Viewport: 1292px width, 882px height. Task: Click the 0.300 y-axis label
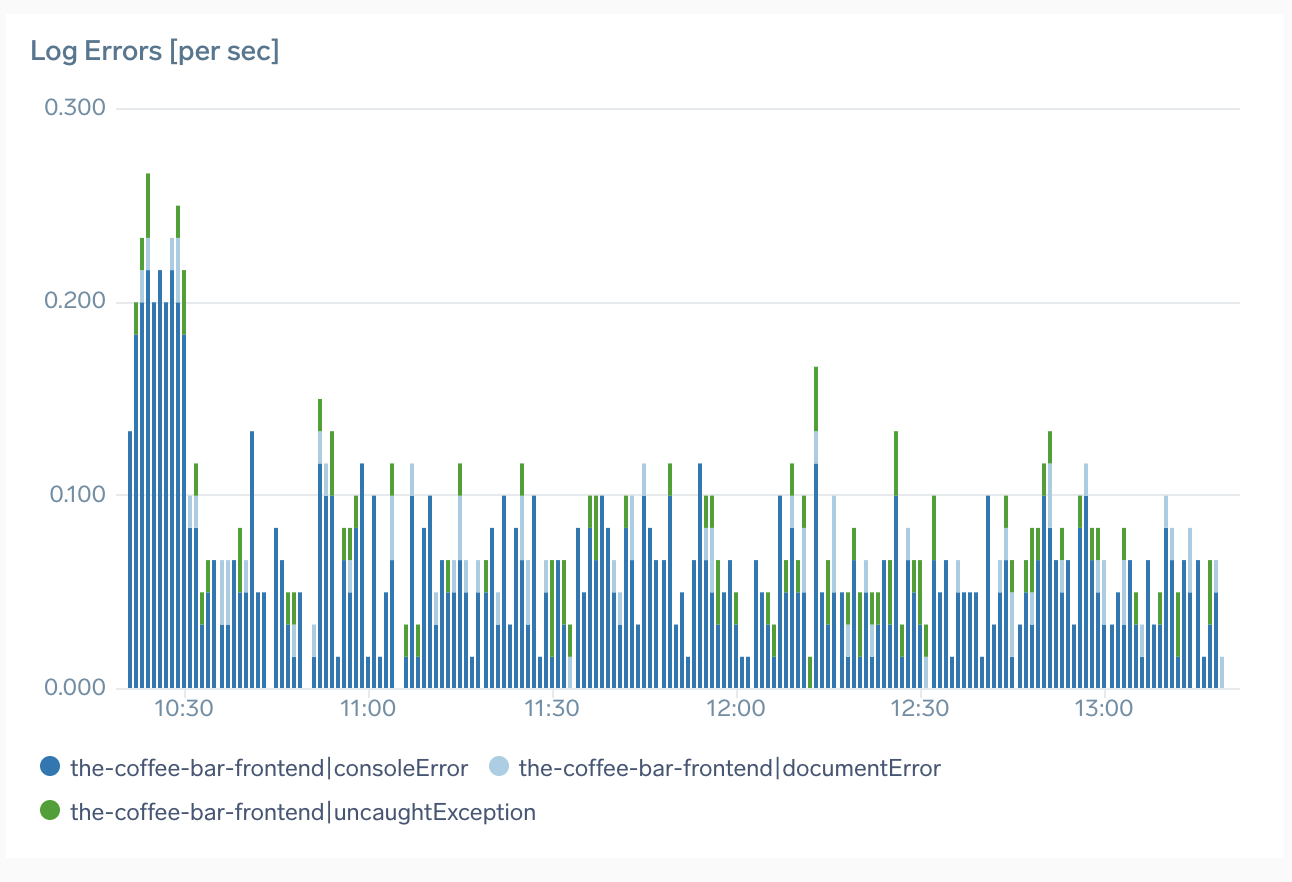click(x=76, y=108)
